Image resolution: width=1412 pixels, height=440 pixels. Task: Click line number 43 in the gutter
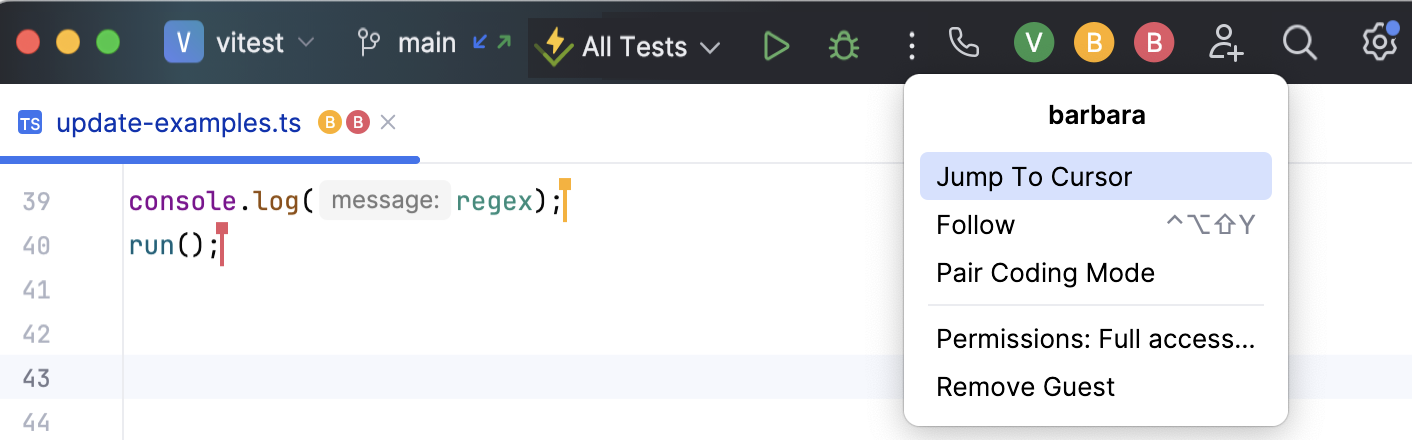click(x=36, y=378)
